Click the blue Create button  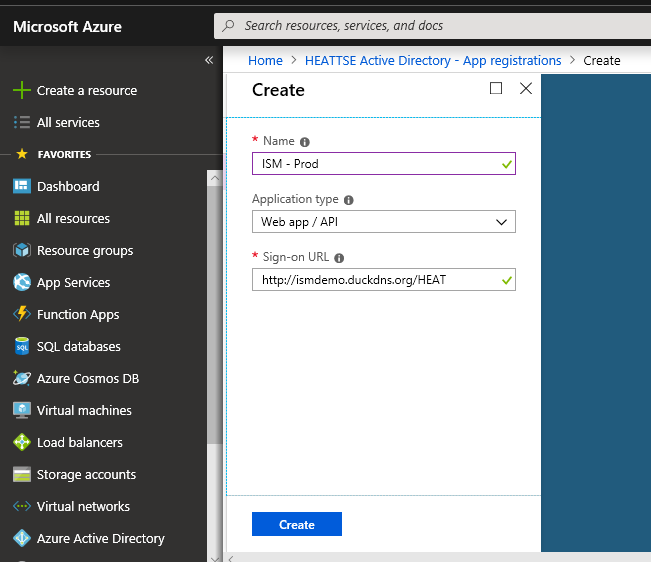[297, 524]
